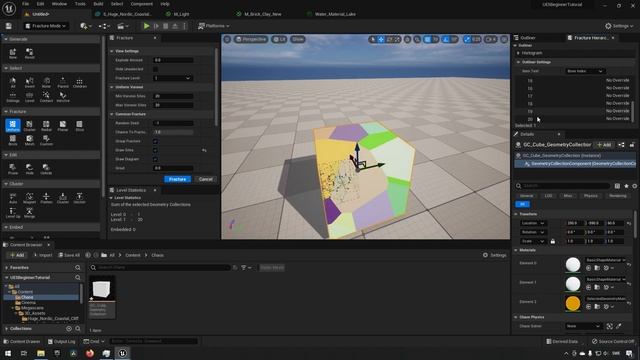Select the Mesh fracture tool
The width and height of the screenshot is (640, 360).
[x=29, y=140]
